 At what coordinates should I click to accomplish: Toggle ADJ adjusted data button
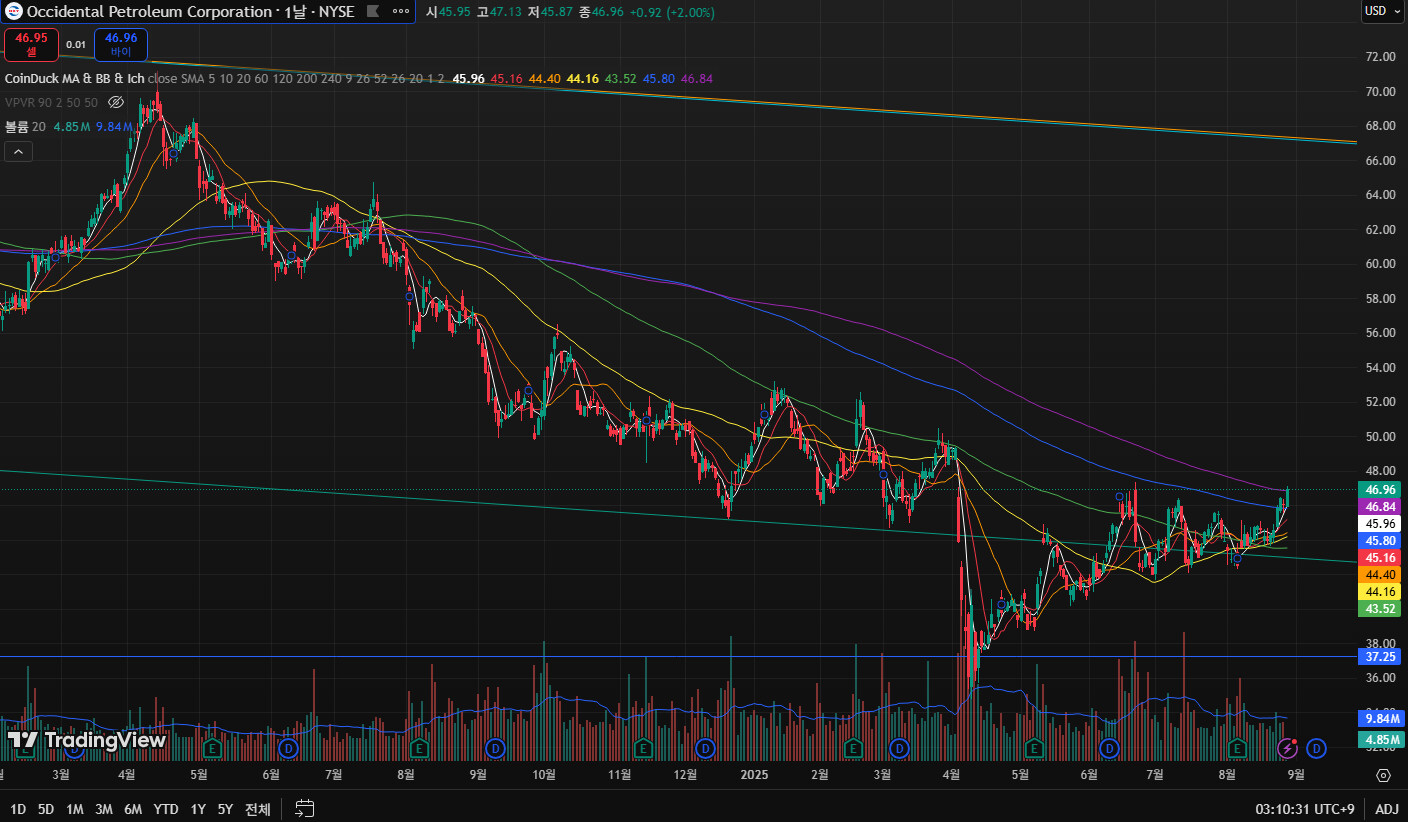[x=1387, y=809]
